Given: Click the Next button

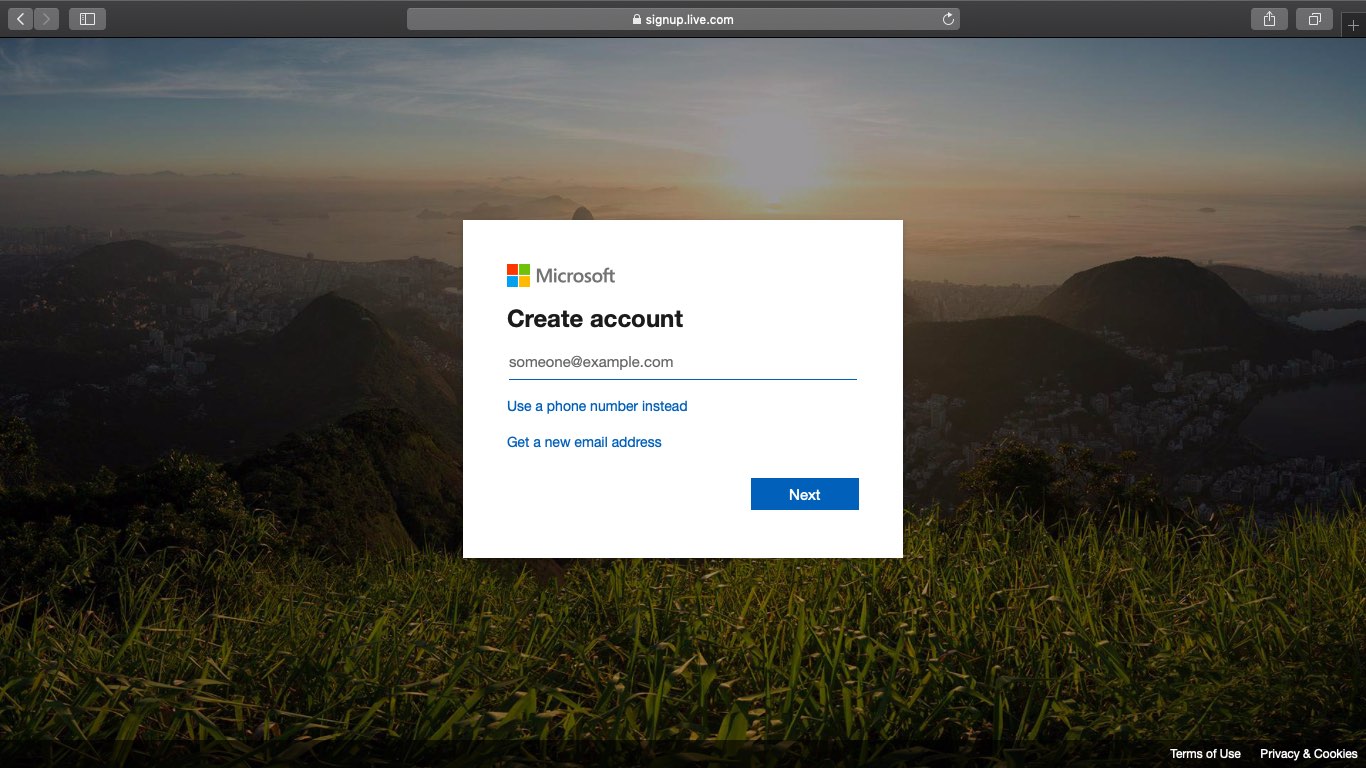Looking at the screenshot, I should coord(804,494).
